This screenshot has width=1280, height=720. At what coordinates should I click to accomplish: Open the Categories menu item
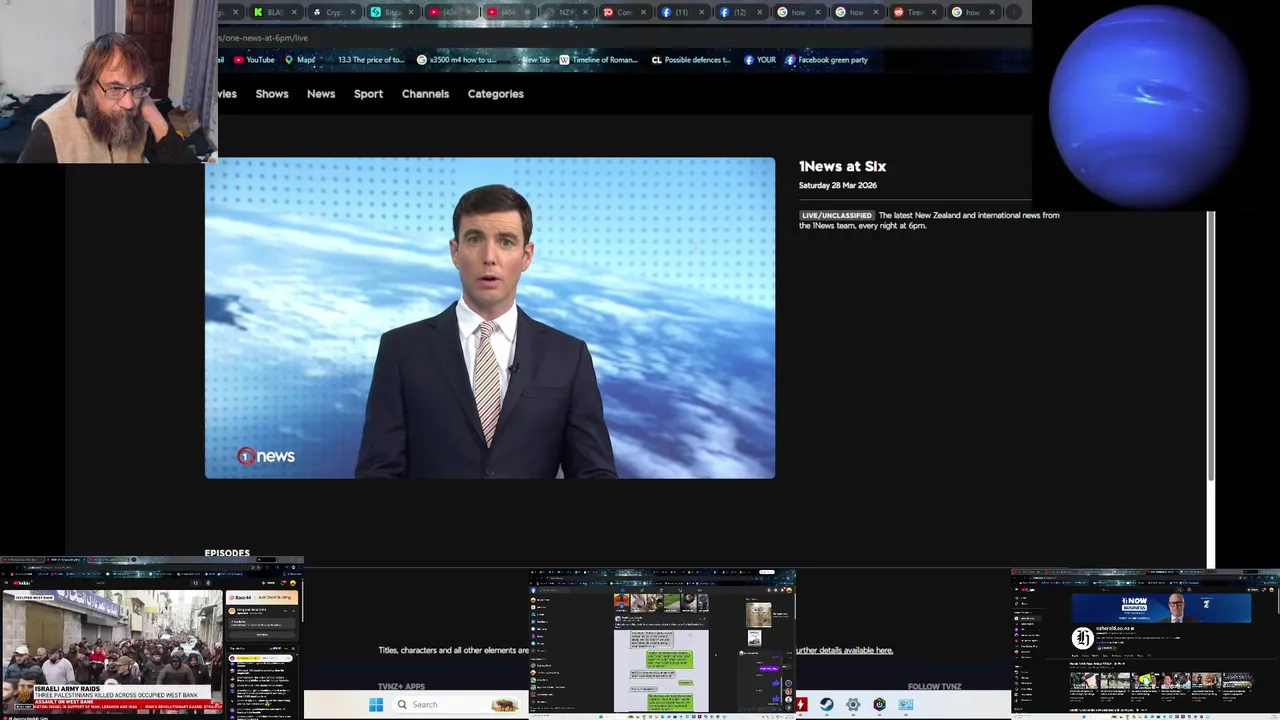[496, 94]
